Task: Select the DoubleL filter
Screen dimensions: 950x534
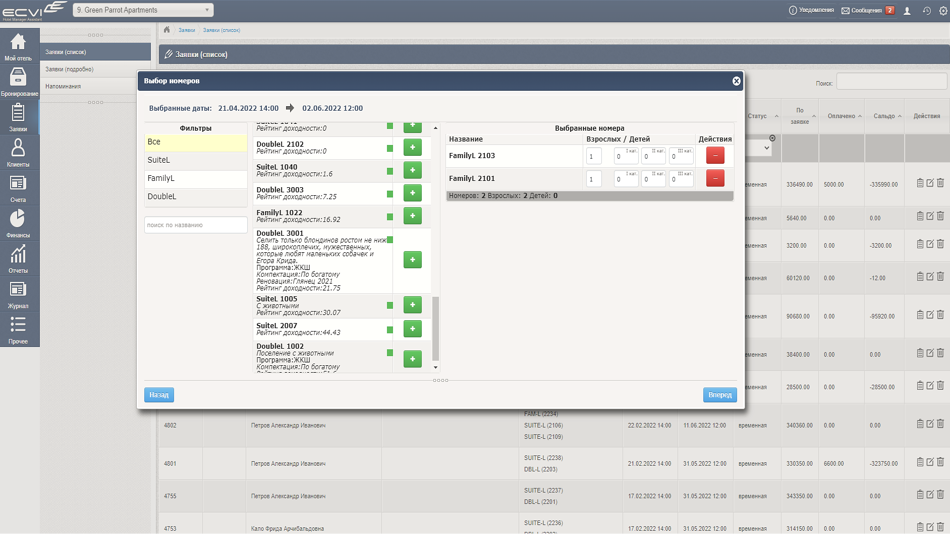Action: coord(196,196)
